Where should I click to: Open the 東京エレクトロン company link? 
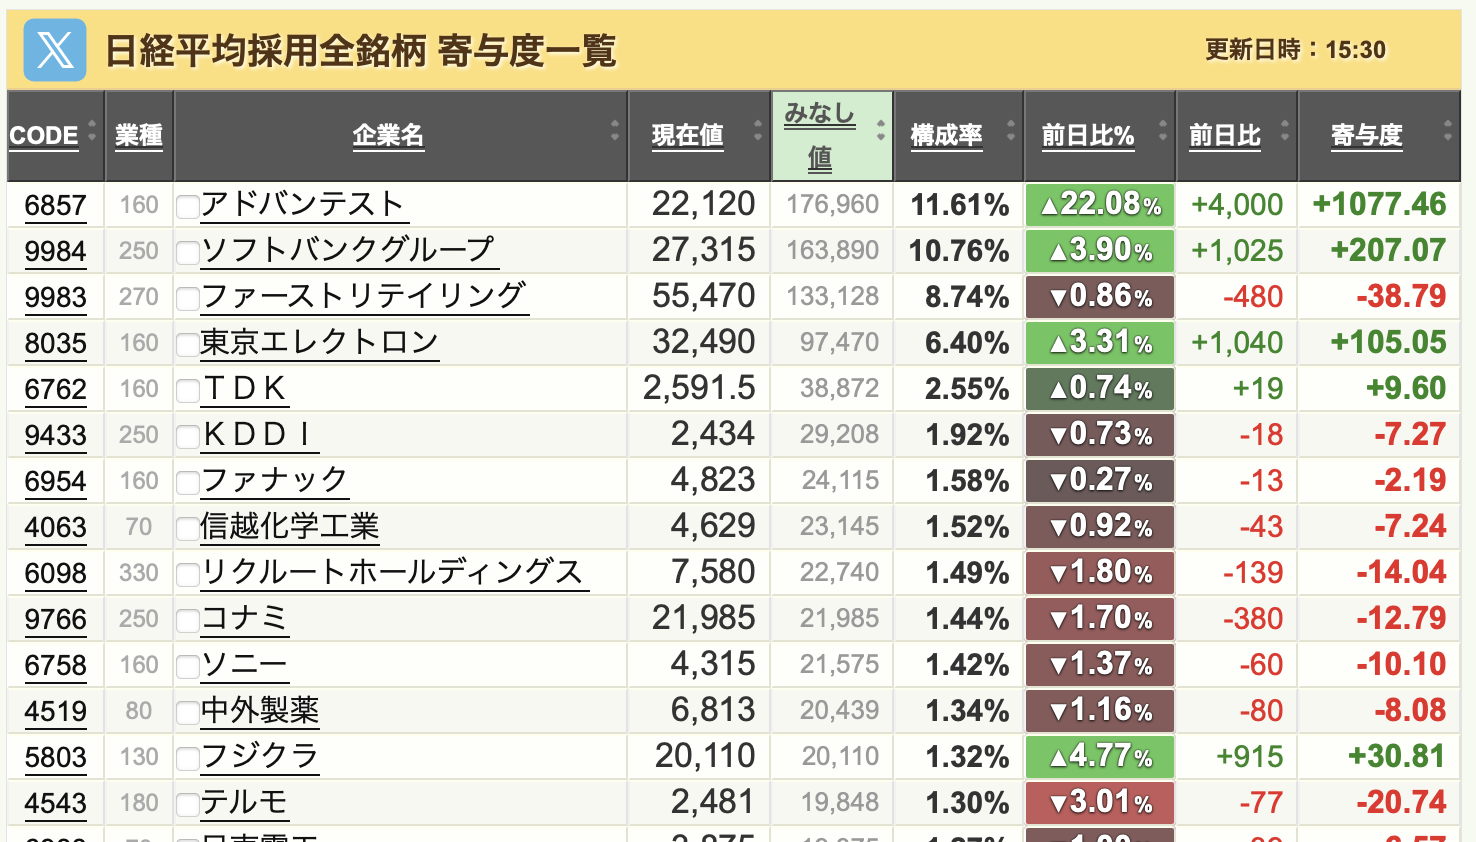point(319,343)
